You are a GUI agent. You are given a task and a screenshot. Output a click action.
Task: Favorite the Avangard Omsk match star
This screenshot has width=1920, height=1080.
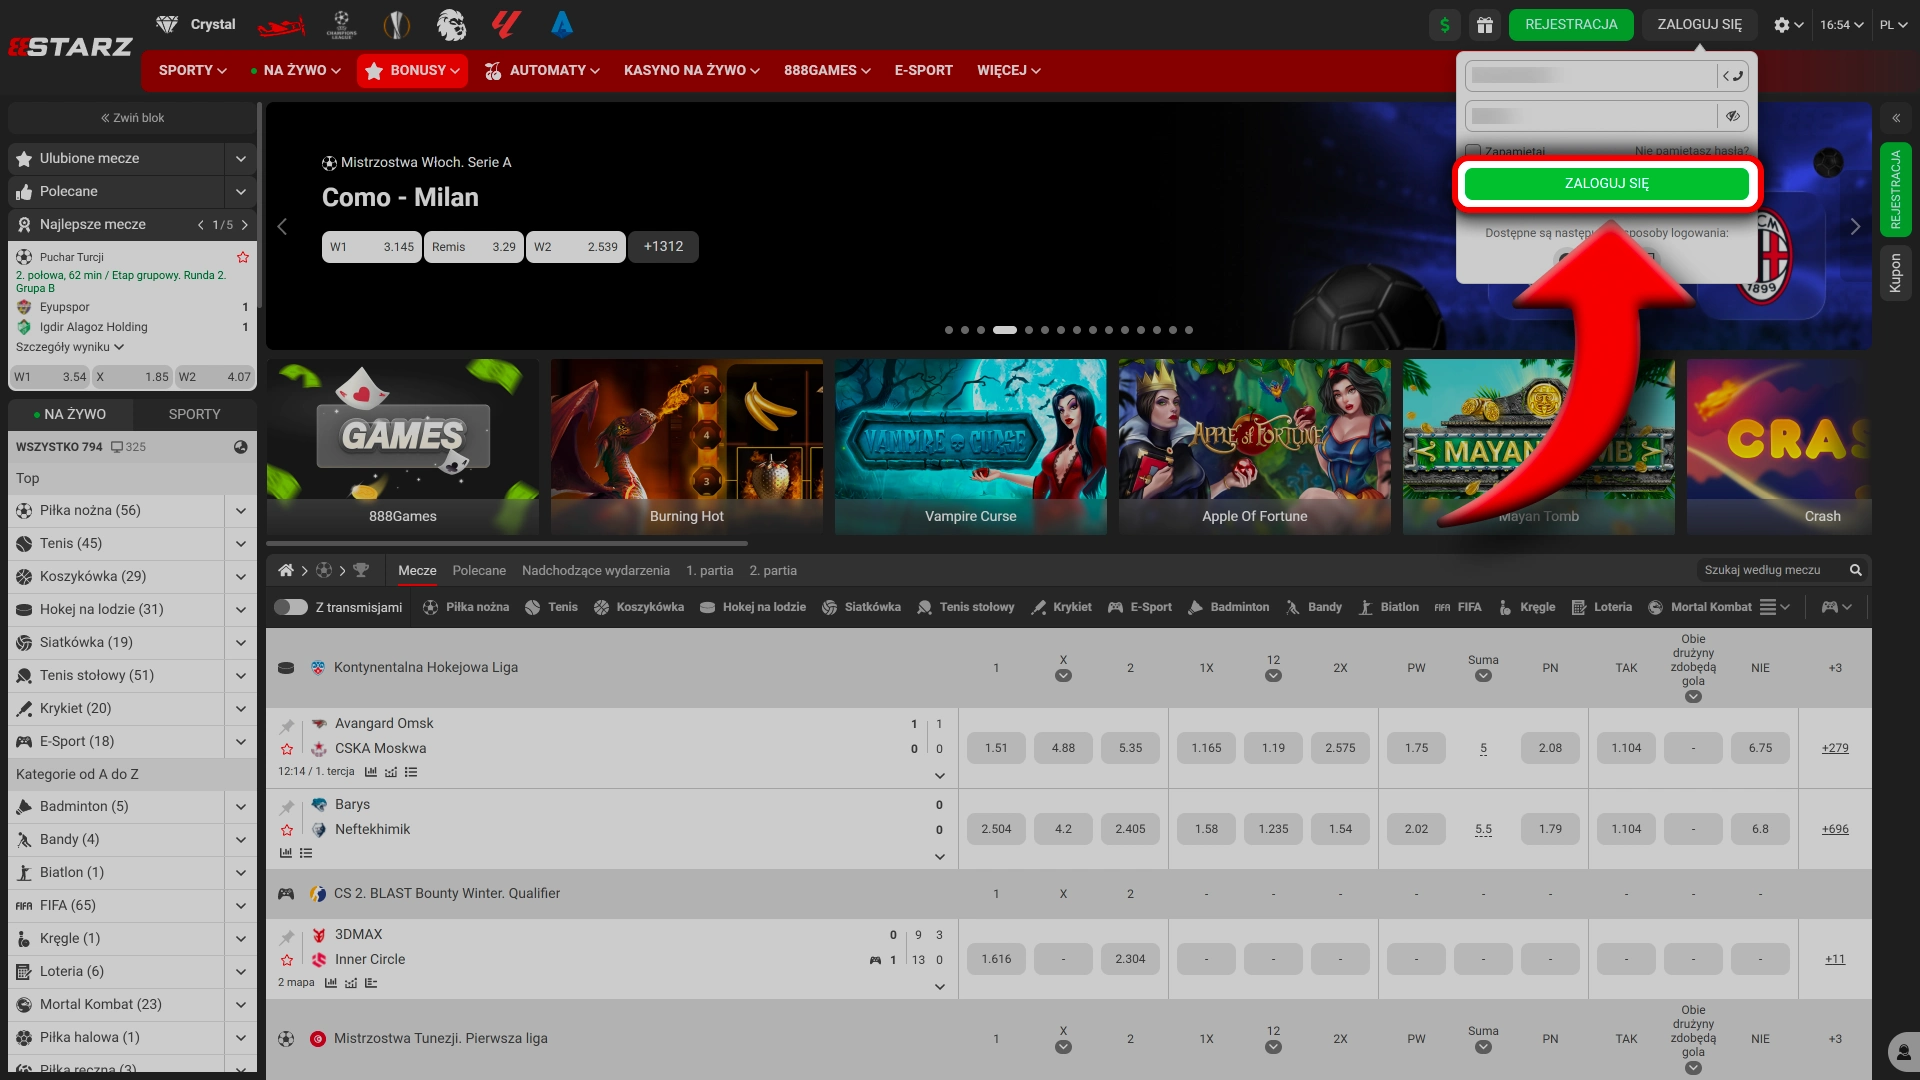click(287, 749)
